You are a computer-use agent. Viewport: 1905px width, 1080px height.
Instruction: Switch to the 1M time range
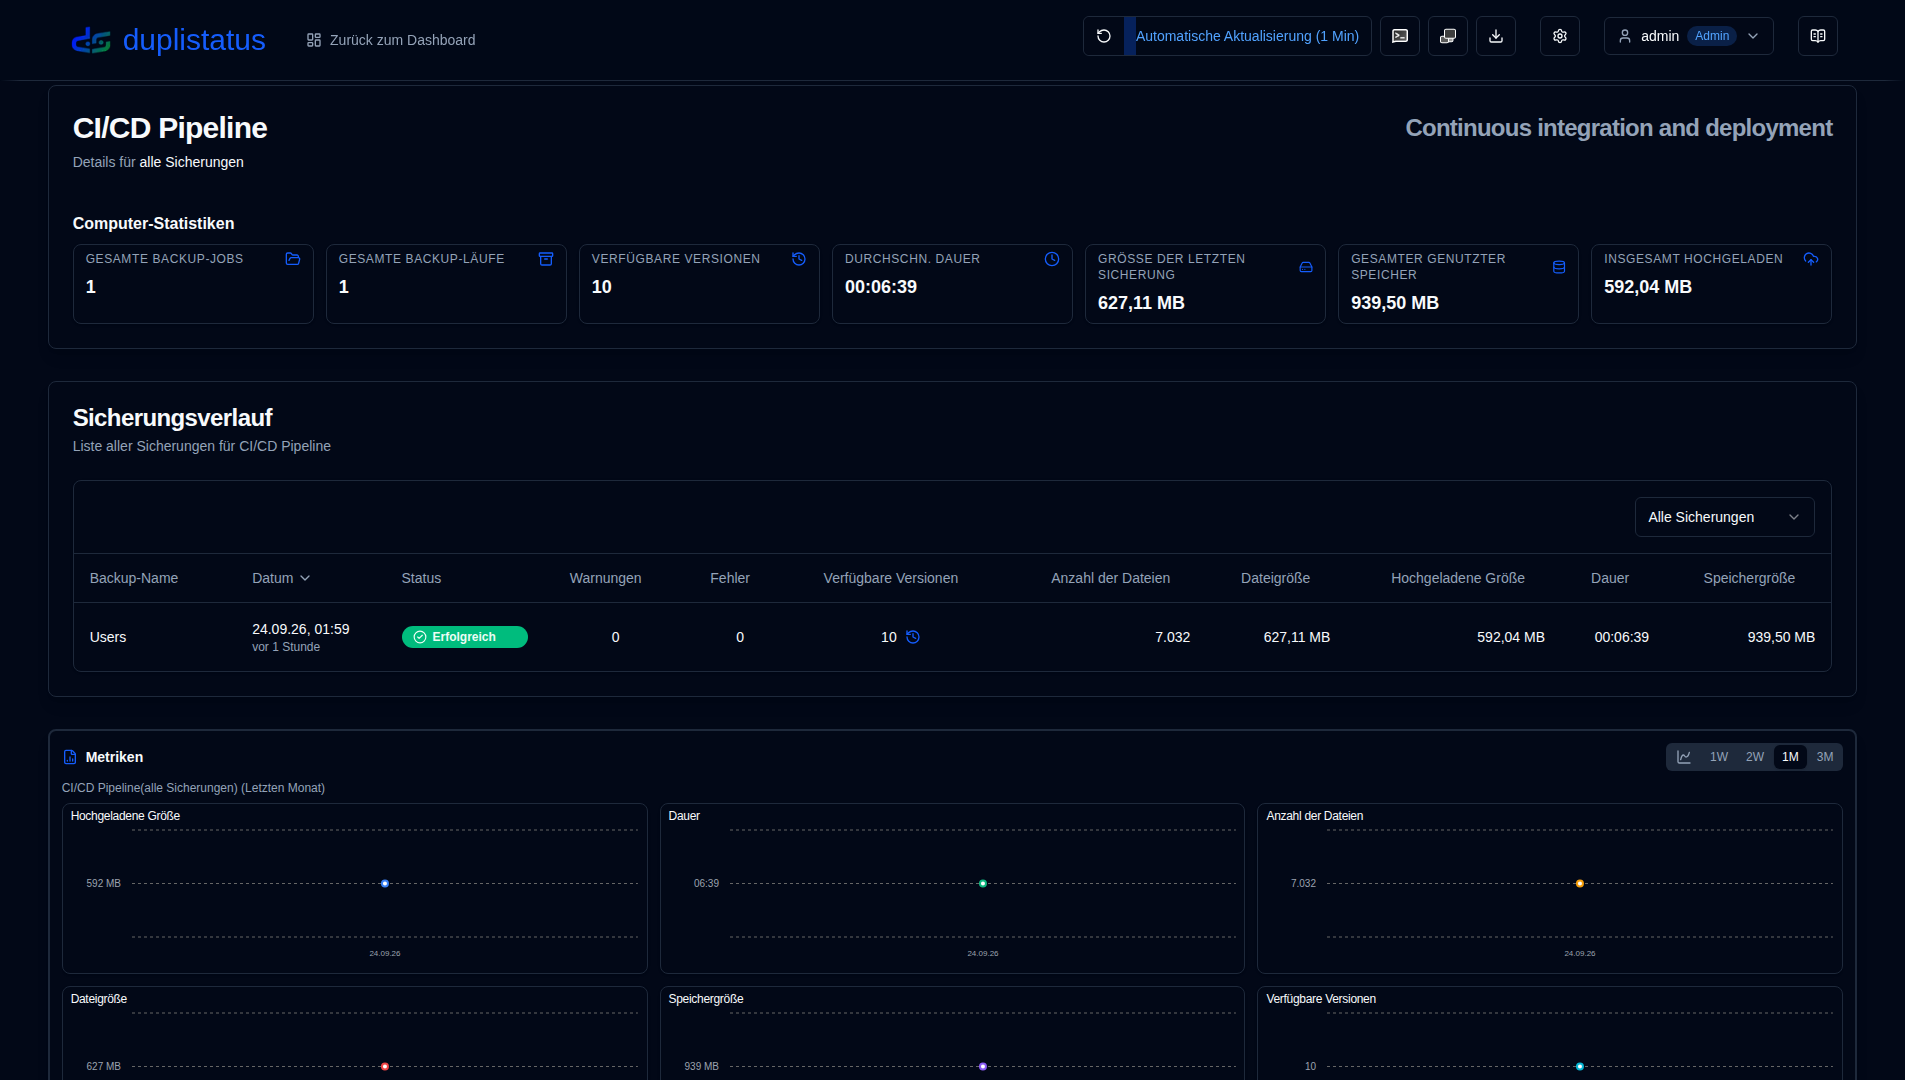point(1790,757)
